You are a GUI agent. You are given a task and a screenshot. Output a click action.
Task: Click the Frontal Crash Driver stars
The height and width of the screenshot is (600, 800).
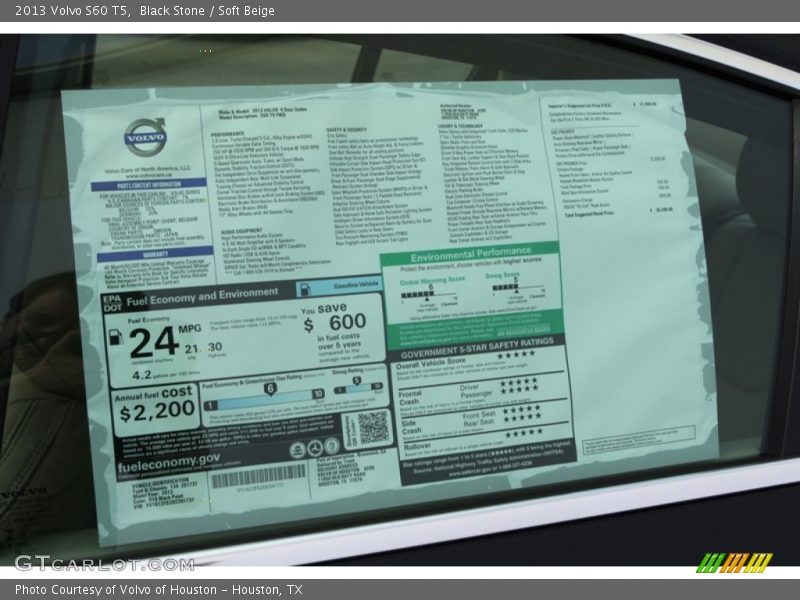(x=519, y=381)
